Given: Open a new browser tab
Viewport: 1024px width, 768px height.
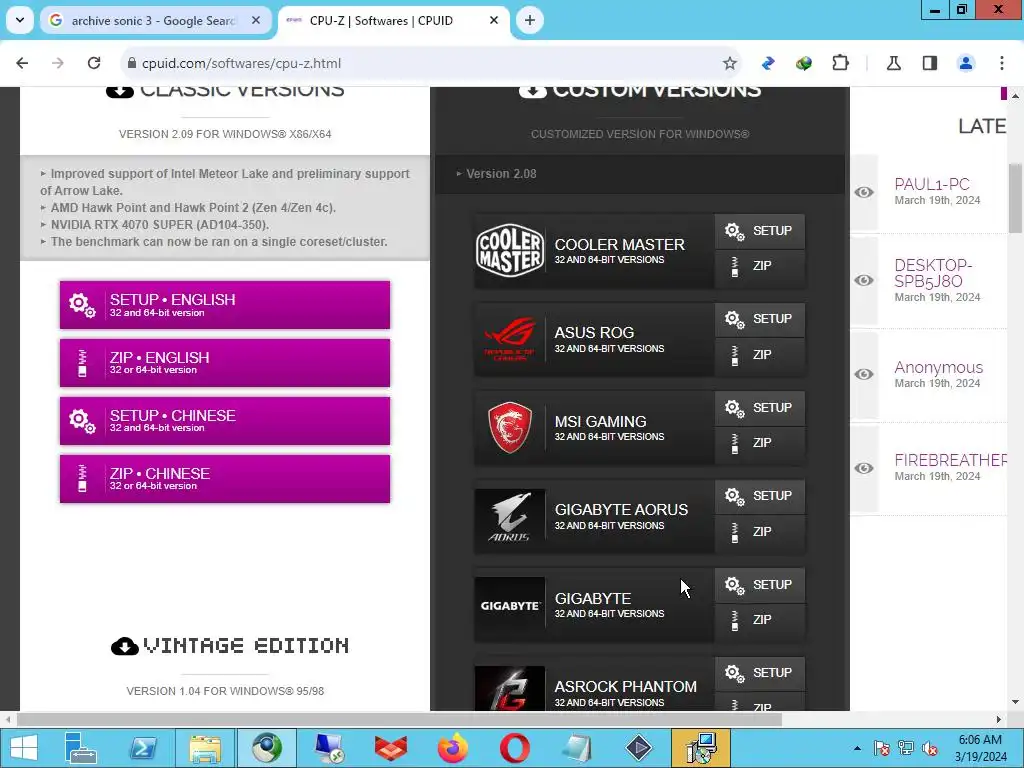Looking at the screenshot, I should tap(530, 21).
